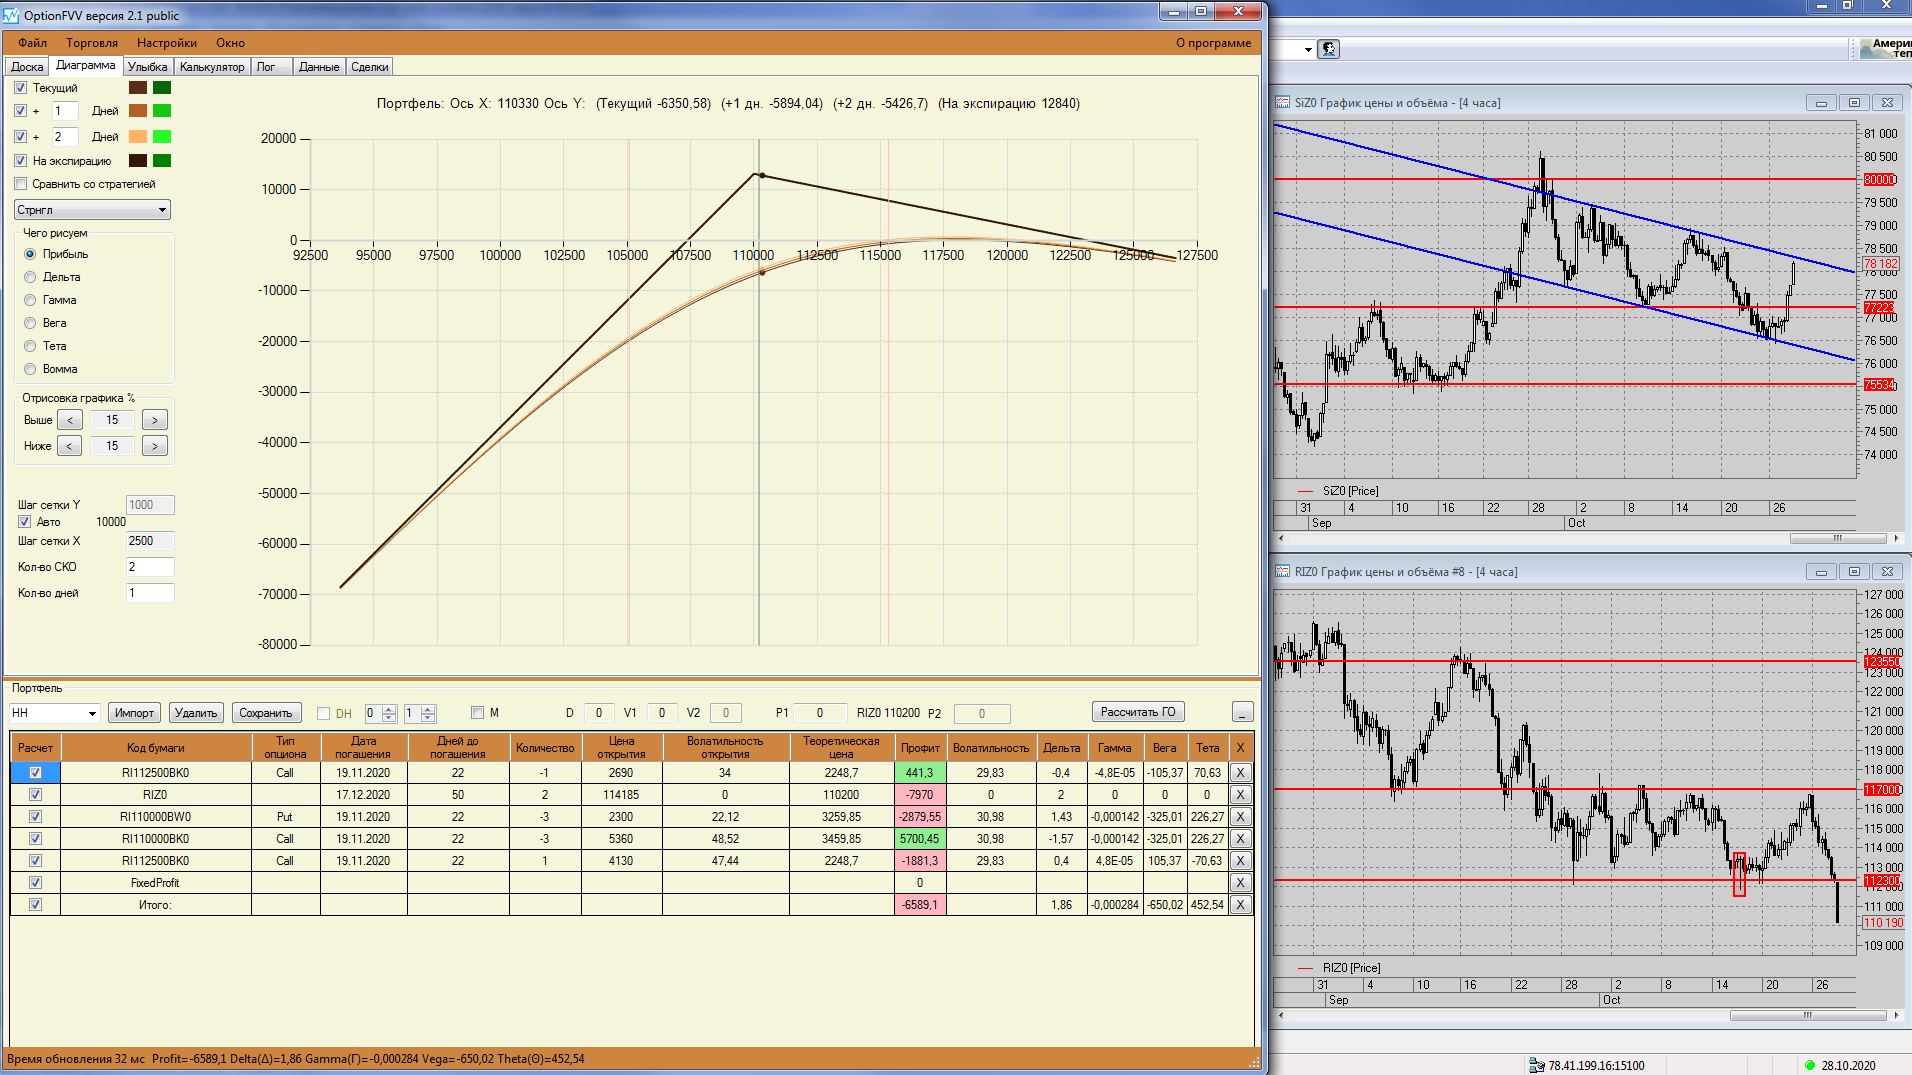Choose the Вега plotting option
The image size is (1912, 1075).
click(30, 323)
